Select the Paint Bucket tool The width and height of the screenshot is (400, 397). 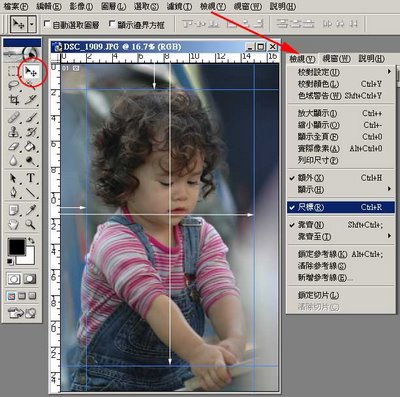[x=30, y=146]
